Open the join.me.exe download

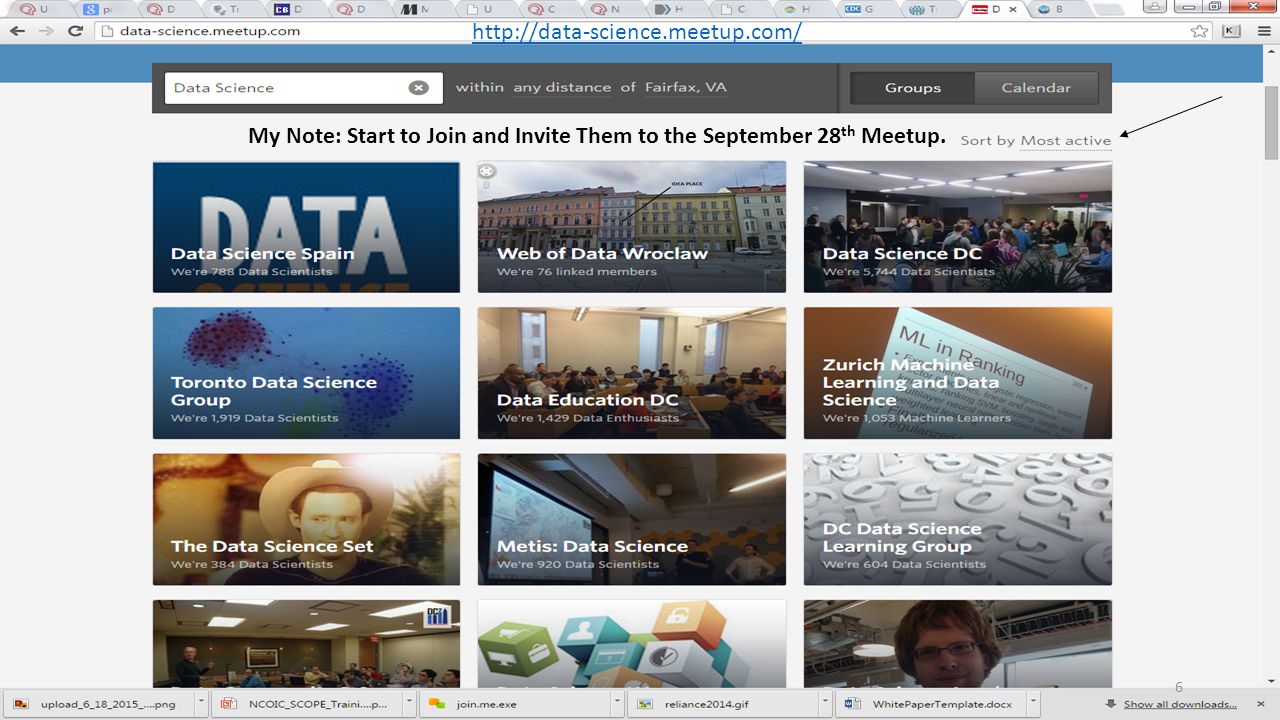[516, 704]
